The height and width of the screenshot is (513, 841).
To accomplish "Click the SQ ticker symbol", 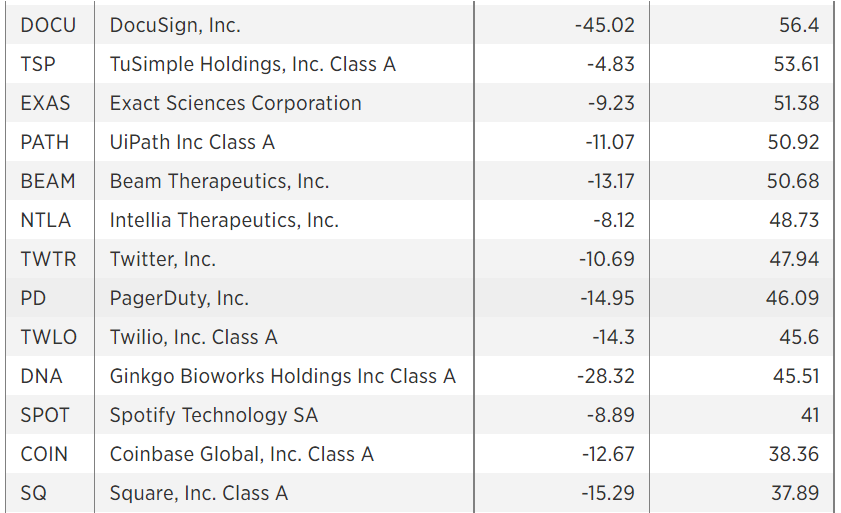I will 33,493.
